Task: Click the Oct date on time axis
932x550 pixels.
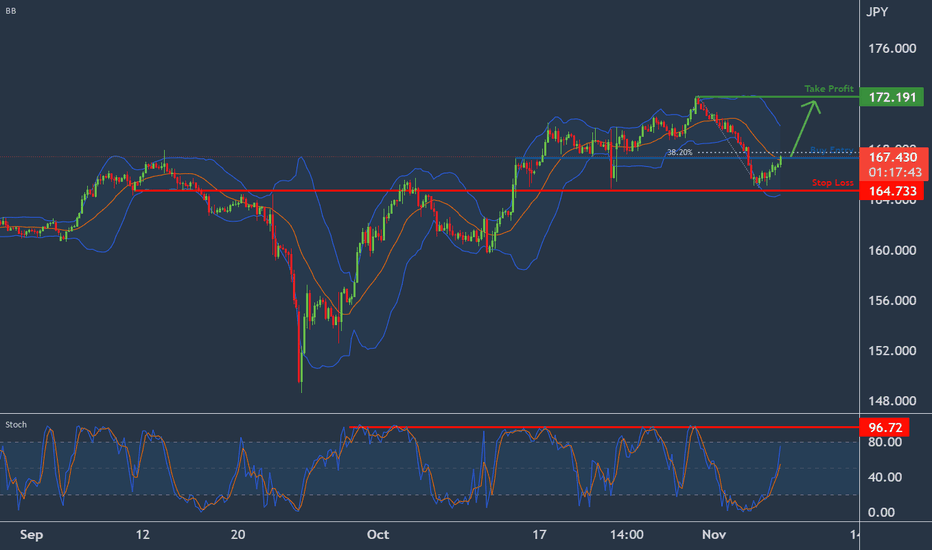Action: click(x=378, y=535)
